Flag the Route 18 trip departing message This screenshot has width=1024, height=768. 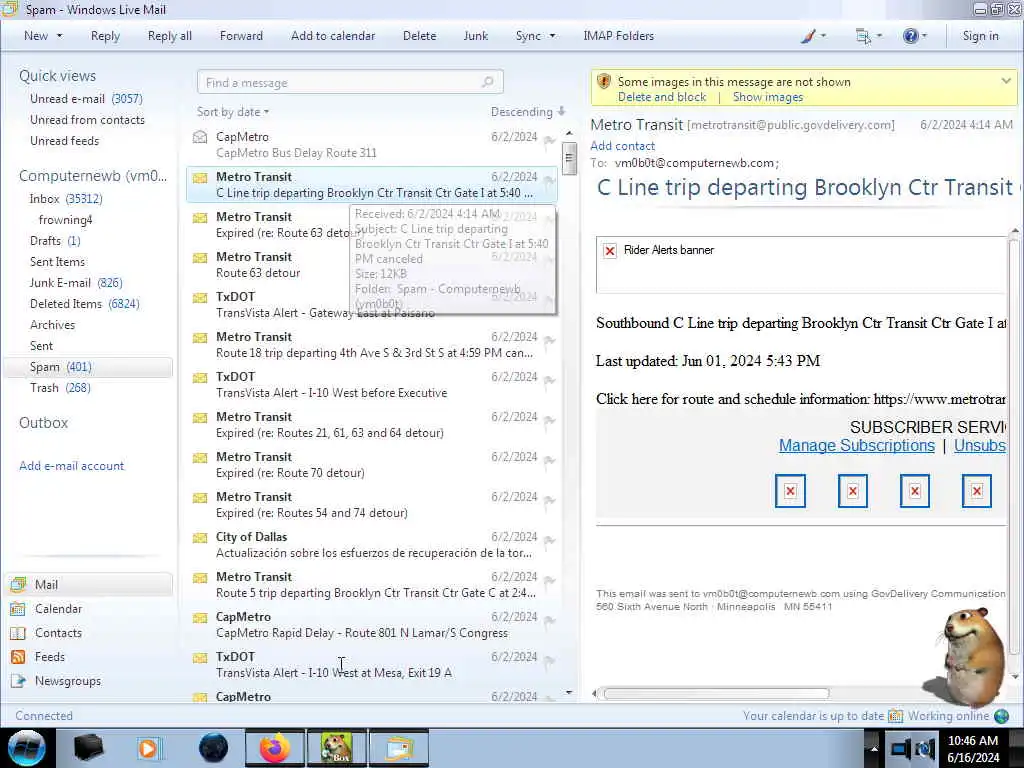[549, 340]
